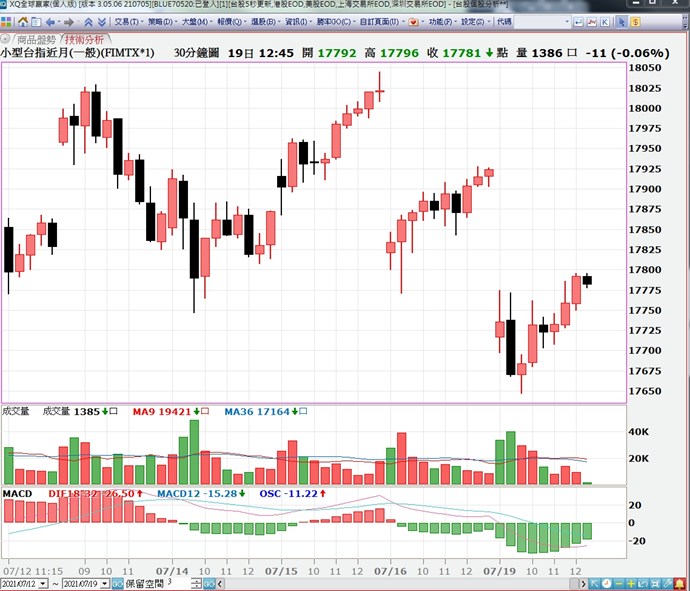The height and width of the screenshot is (591, 690).
Task: Click the pencil edit icon in the bottom toolbar
Action: (668, 584)
